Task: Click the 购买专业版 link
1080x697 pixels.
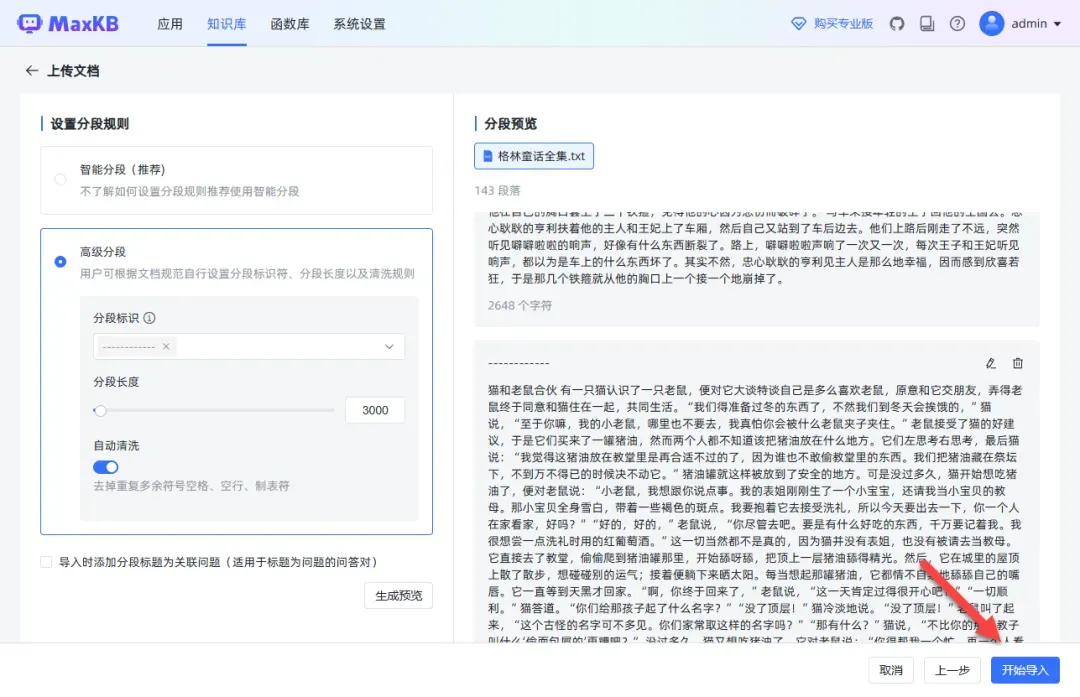Action: click(843, 23)
